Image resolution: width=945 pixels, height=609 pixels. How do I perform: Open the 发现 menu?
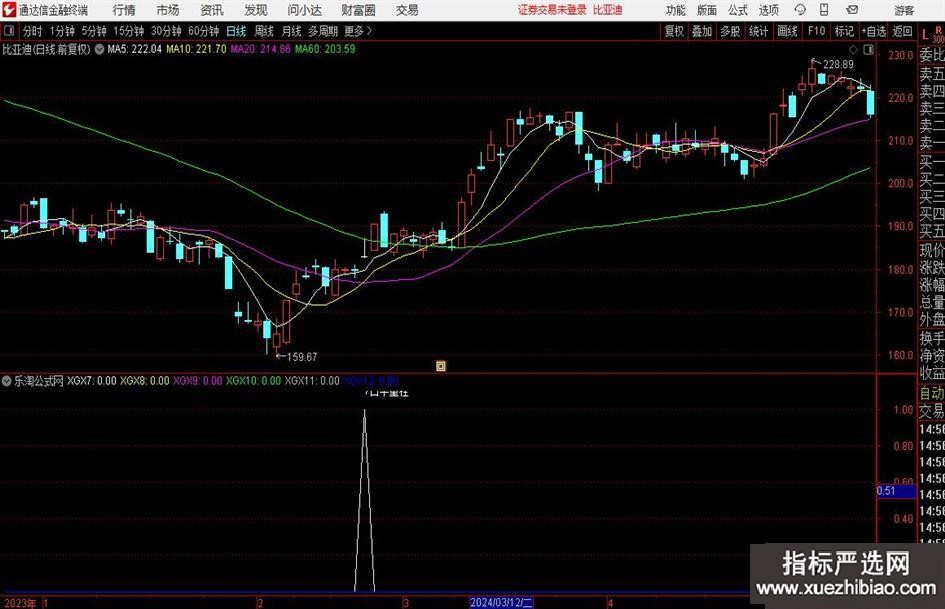coord(256,10)
